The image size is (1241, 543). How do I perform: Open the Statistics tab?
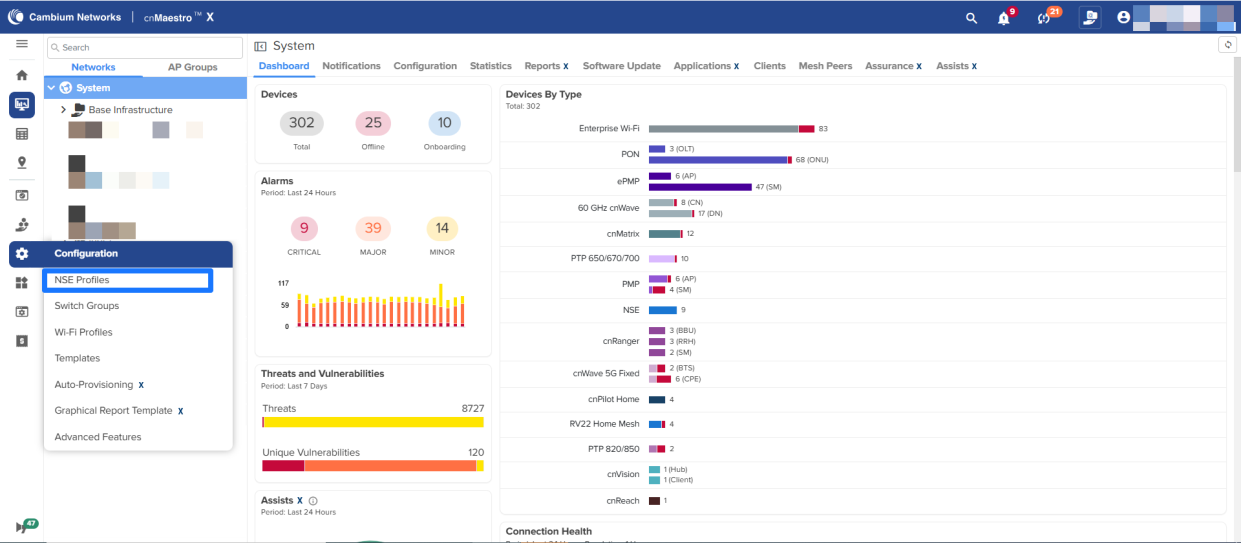[491, 66]
